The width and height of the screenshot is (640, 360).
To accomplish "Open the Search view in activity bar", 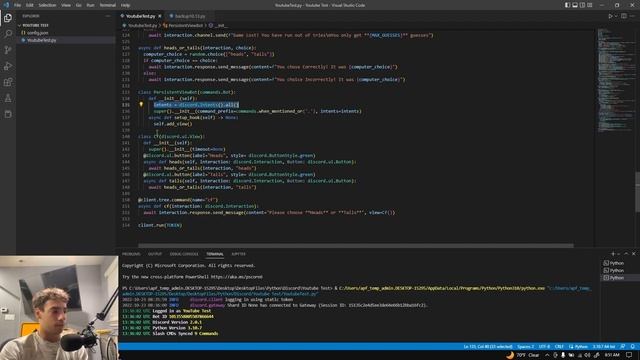I will pyautogui.click(x=8, y=34).
